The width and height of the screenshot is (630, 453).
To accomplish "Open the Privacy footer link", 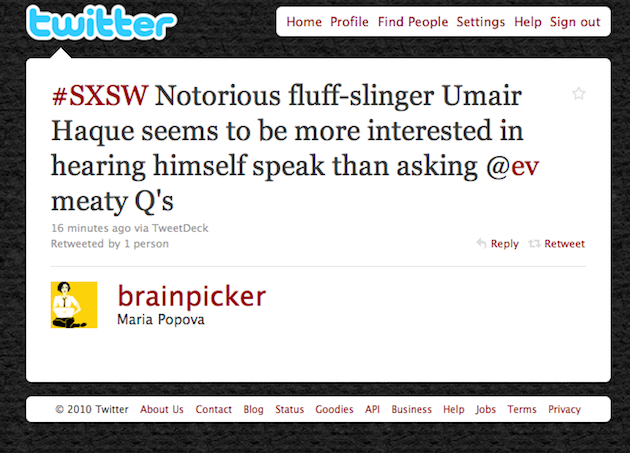I will pyautogui.click(x=565, y=409).
